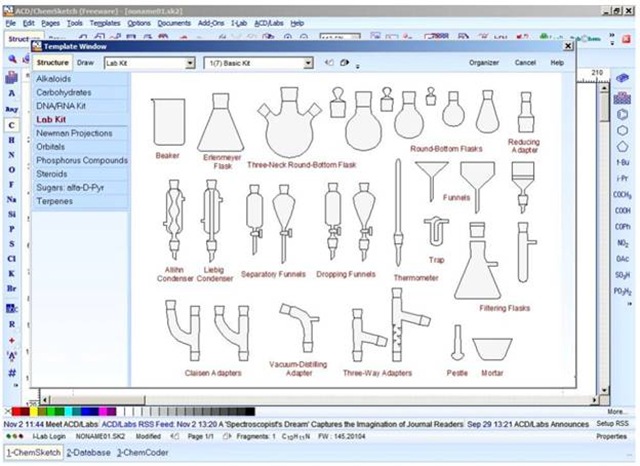The image size is (640, 466).
Task: Insert the SO3H group
Action: pos(622,275)
